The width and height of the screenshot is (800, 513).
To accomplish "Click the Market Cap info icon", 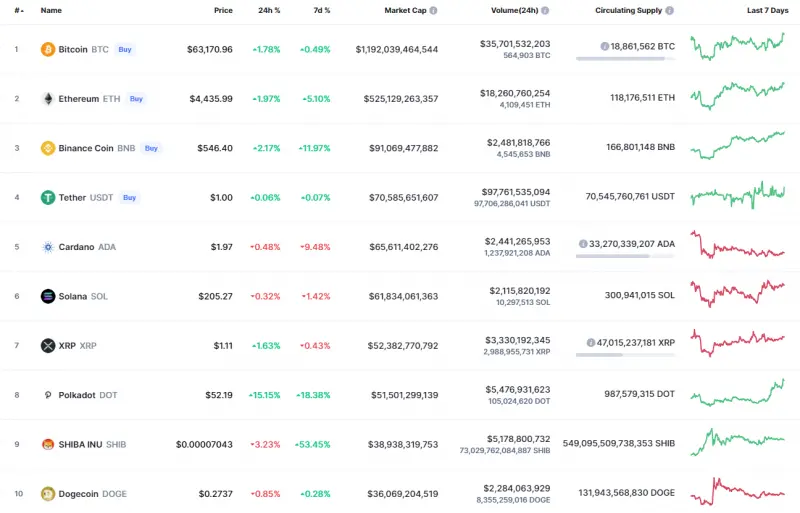I will pyautogui.click(x=433, y=10).
